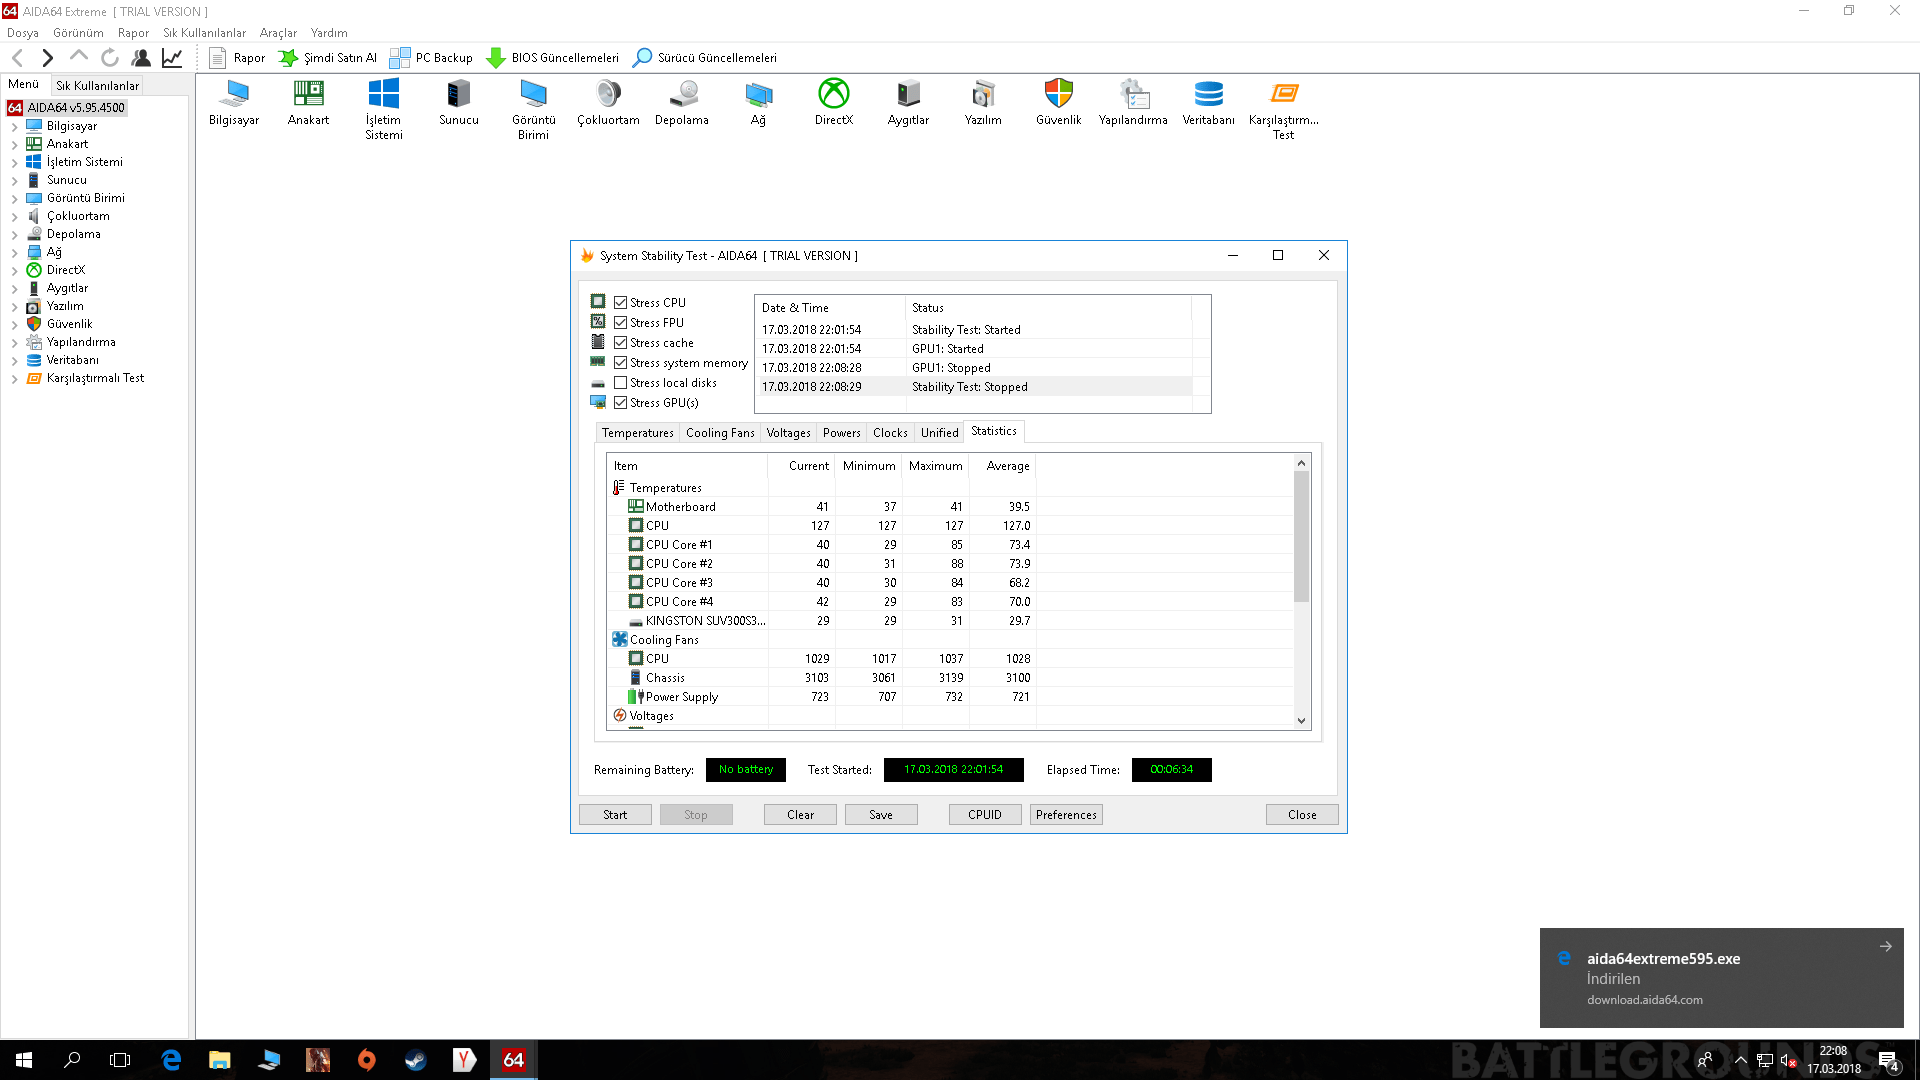1920x1080 pixels.
Task: Switch to the Temperatures tab
Action: [637, 433]
